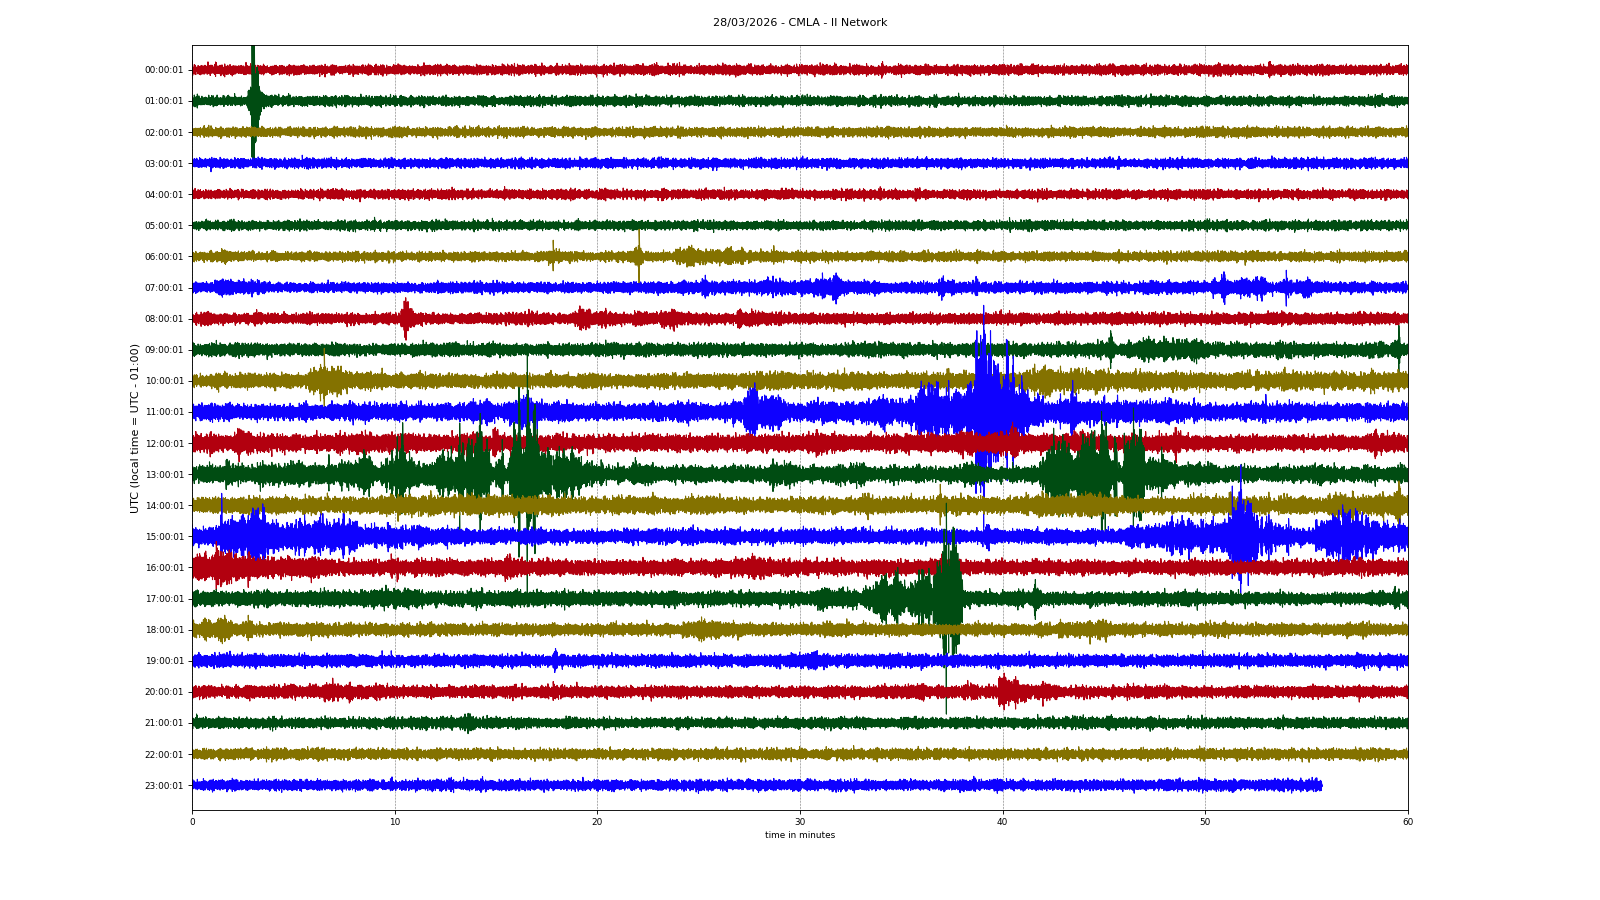Click the large blue burst on the 11:00:01 trace
This screenshot has height=900, width=1600.
click(985, 410)
